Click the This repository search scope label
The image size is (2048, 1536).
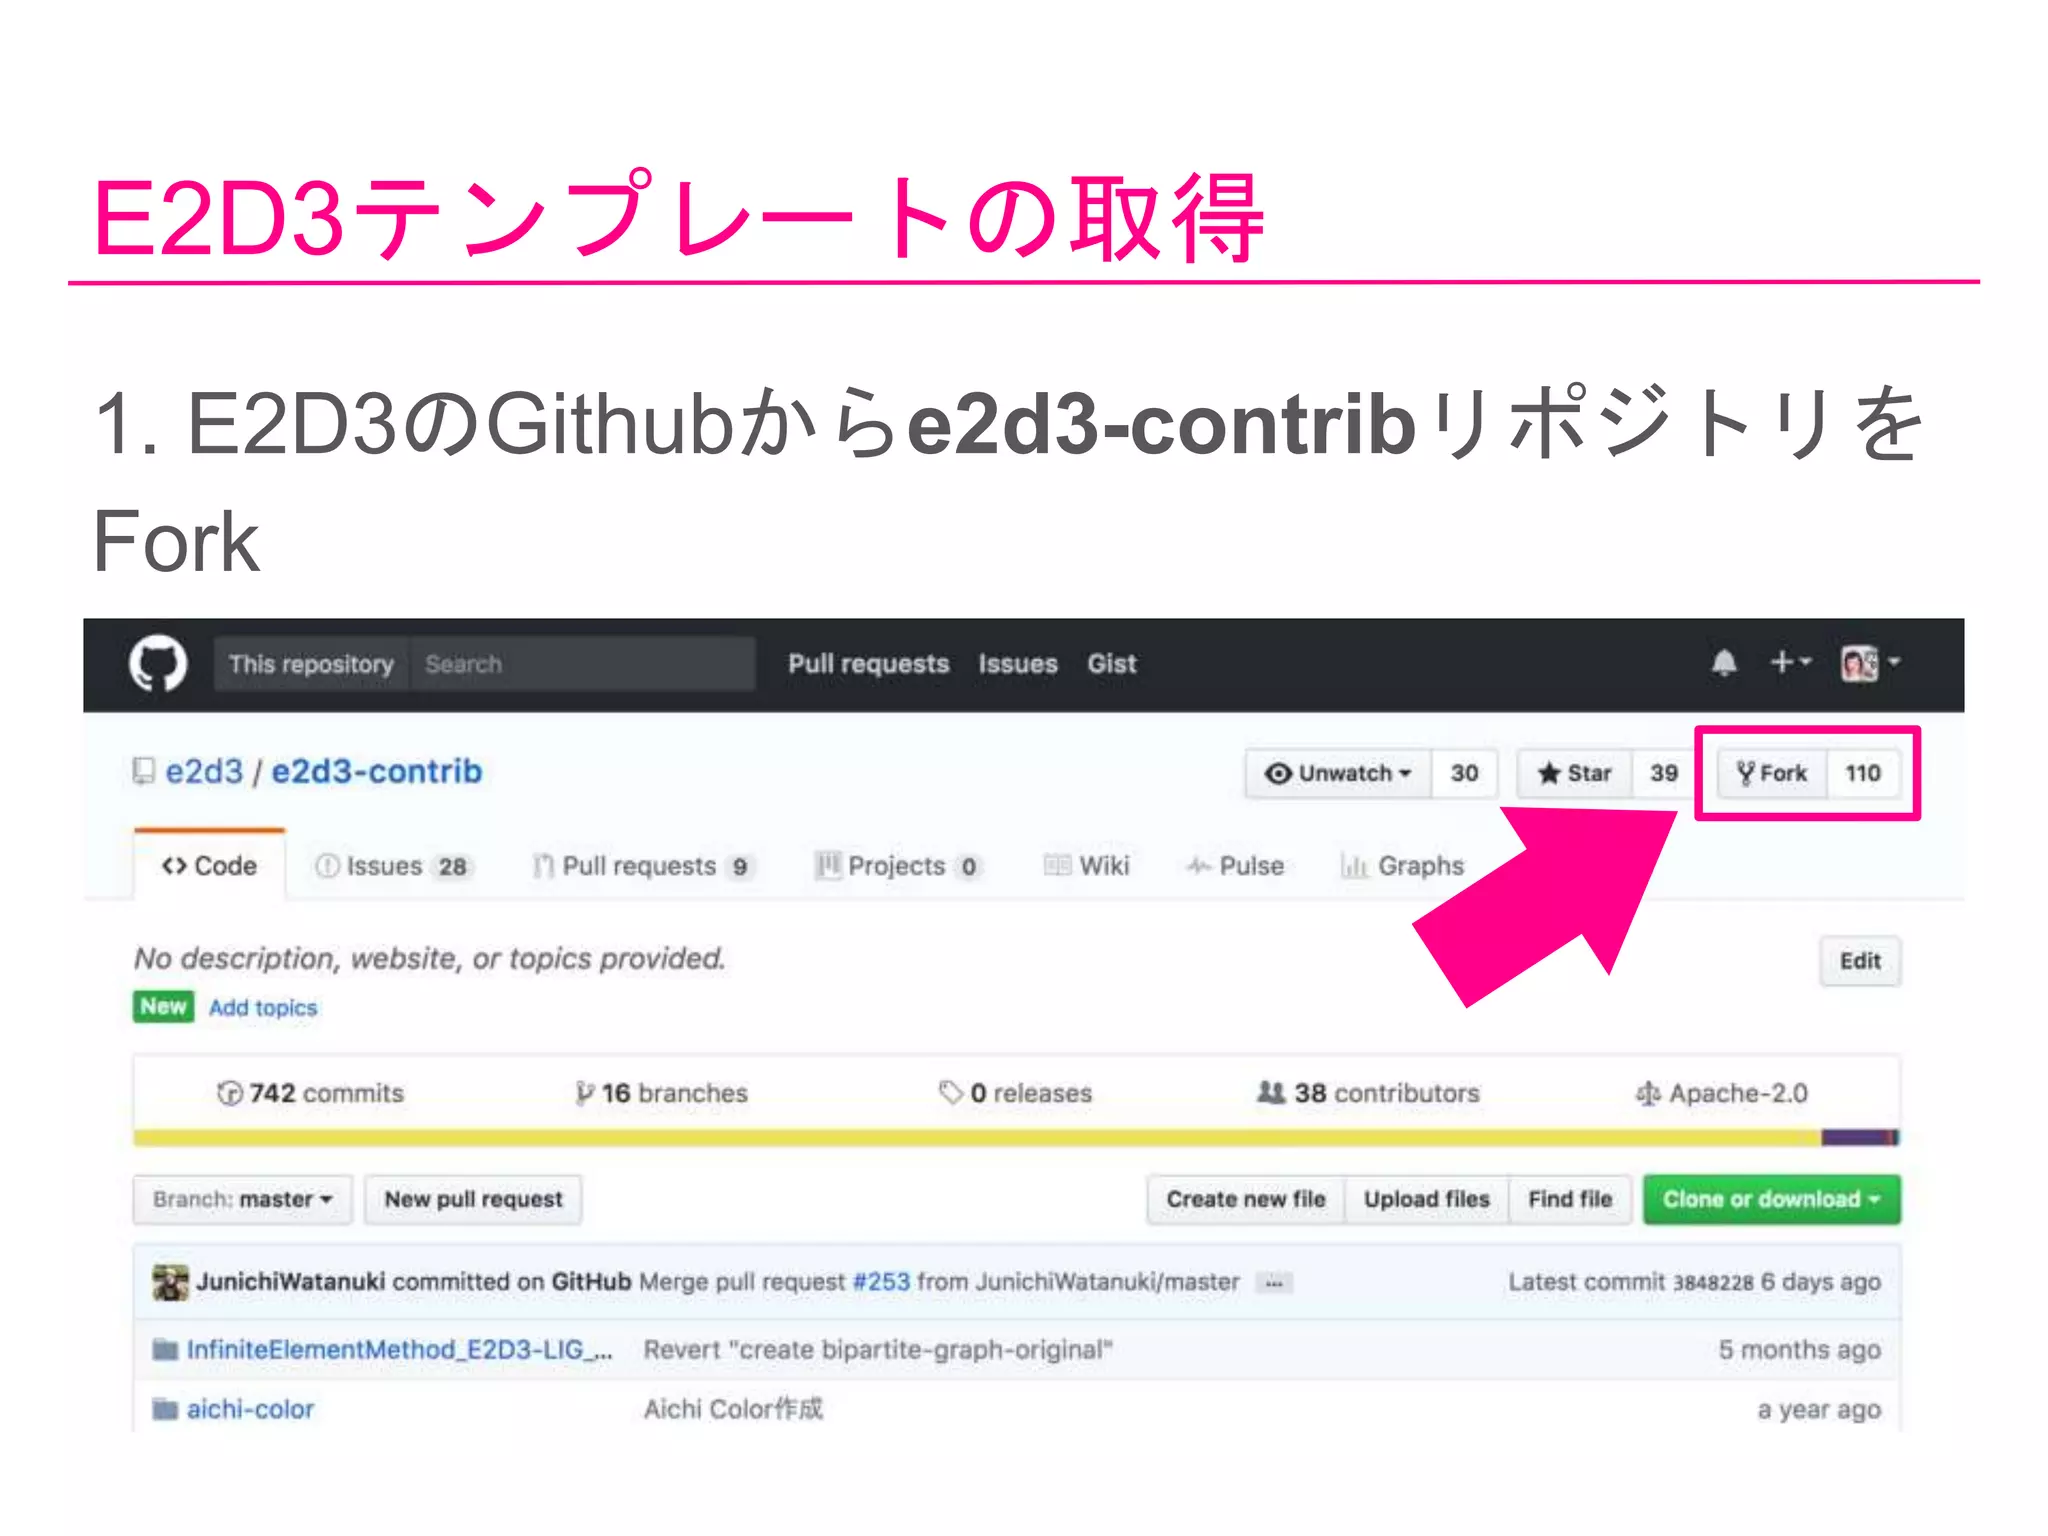tap(311, 664)
